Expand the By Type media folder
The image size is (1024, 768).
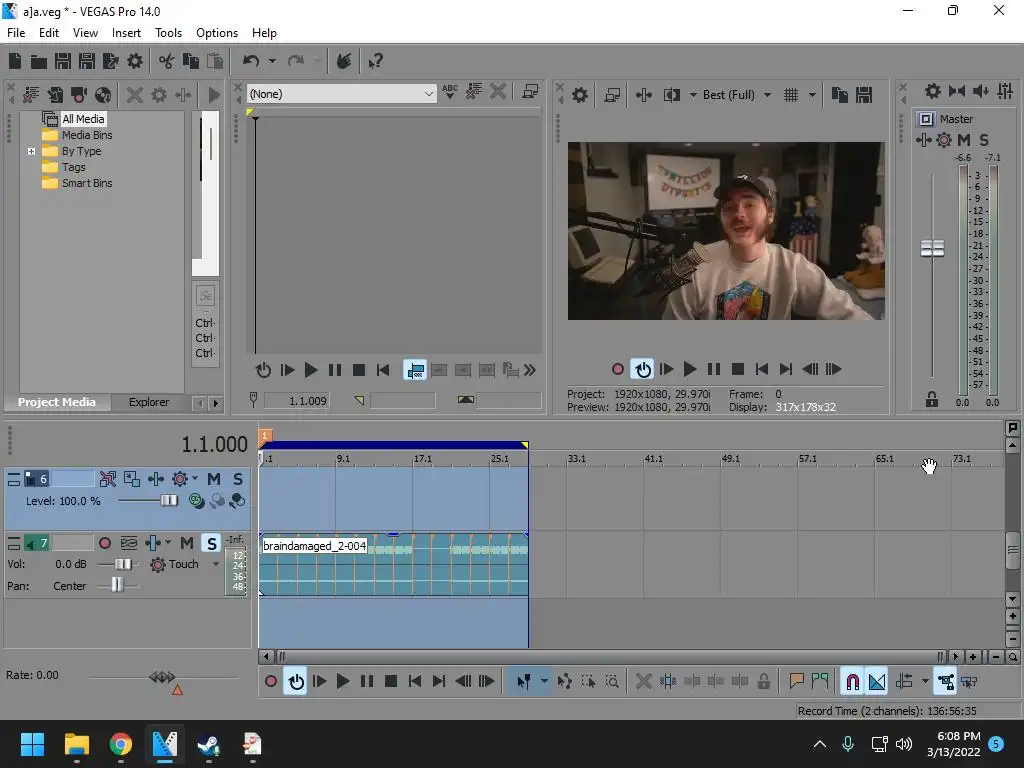tap(31, 152)
